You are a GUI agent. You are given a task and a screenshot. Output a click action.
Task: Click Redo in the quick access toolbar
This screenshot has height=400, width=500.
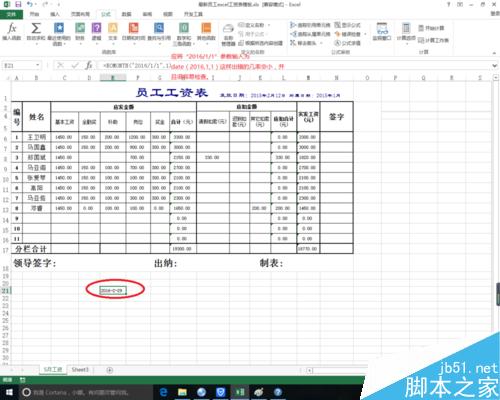46,4
